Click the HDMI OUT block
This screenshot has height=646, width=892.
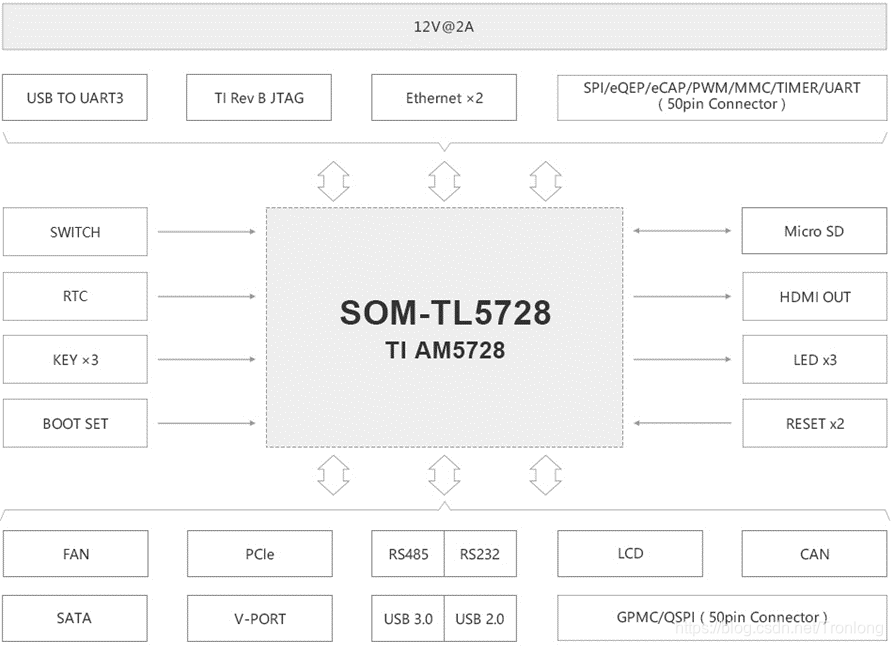tap(815, 296)
